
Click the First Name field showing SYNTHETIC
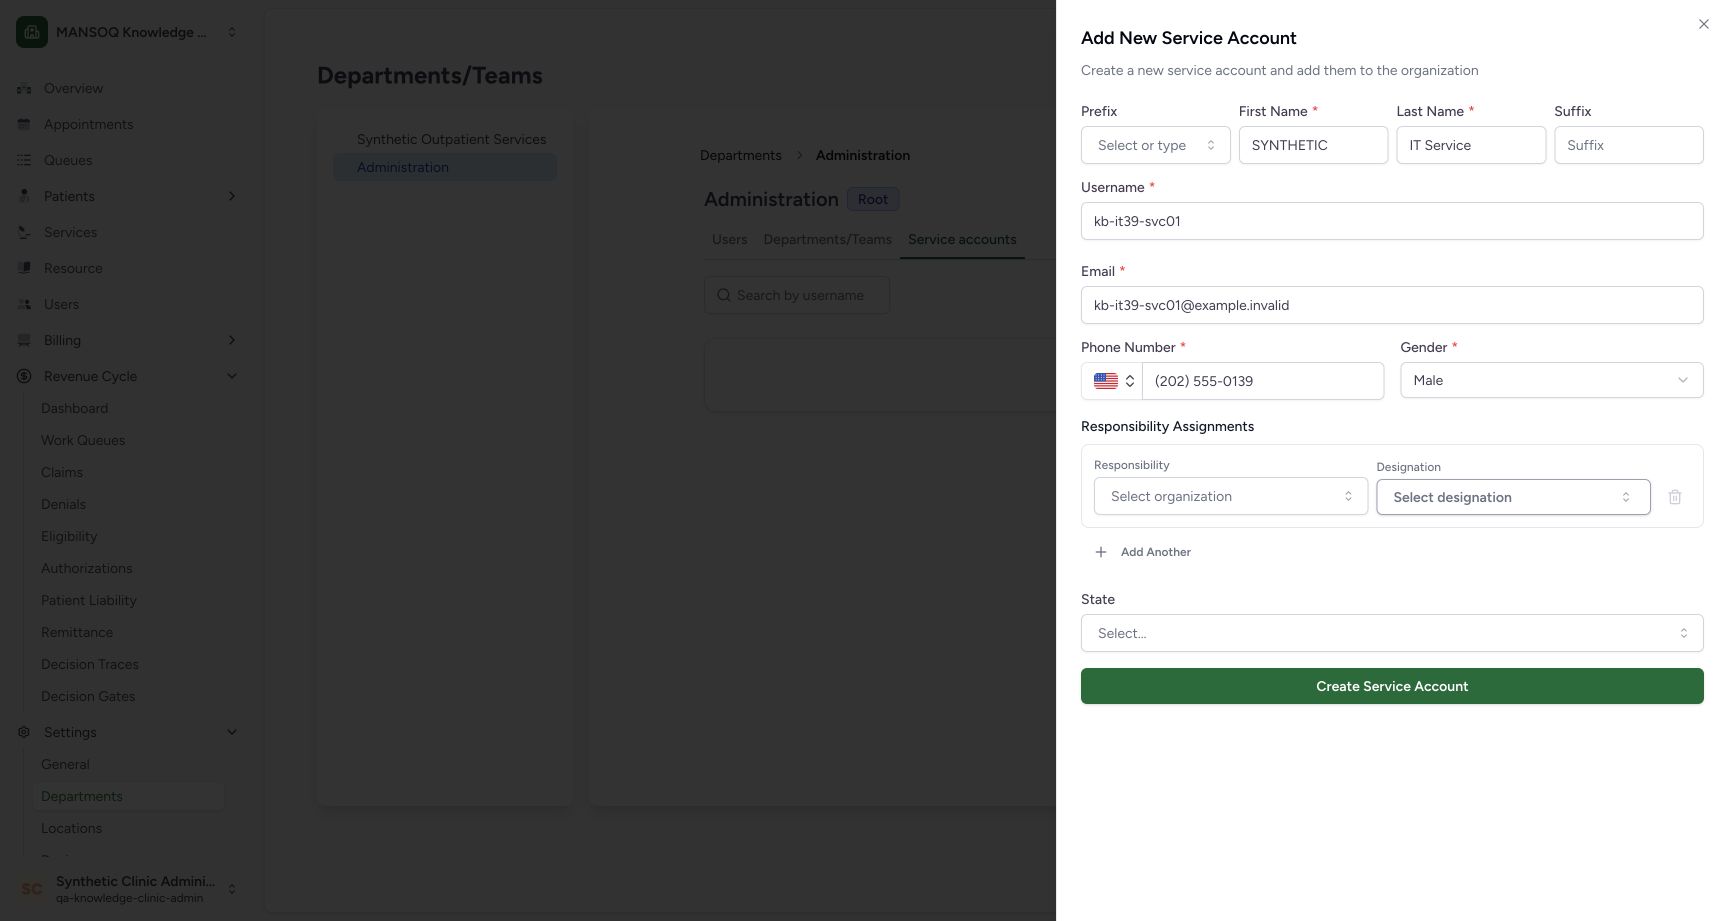(1313, 145)
